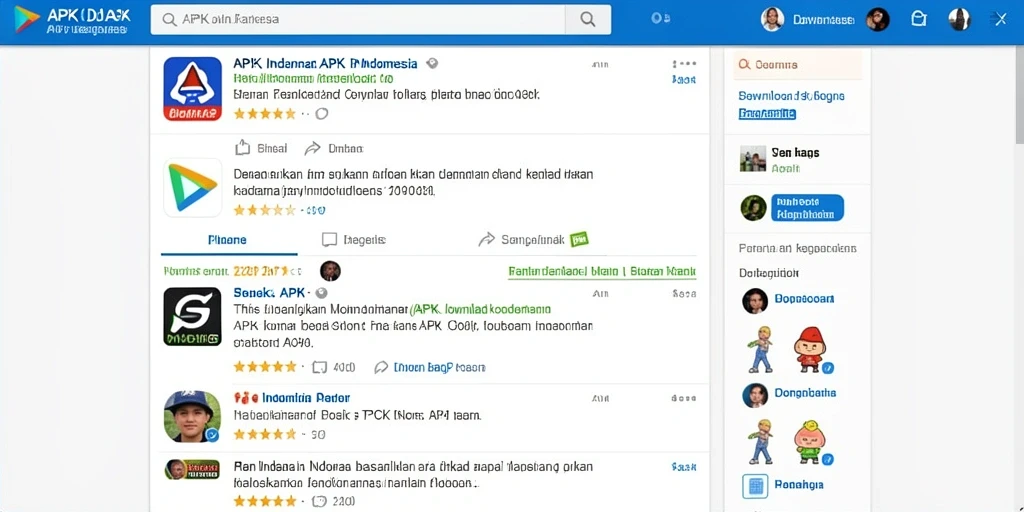Click the blue link right of last card
Screen dimensions: 1024x512
(684, 468)
